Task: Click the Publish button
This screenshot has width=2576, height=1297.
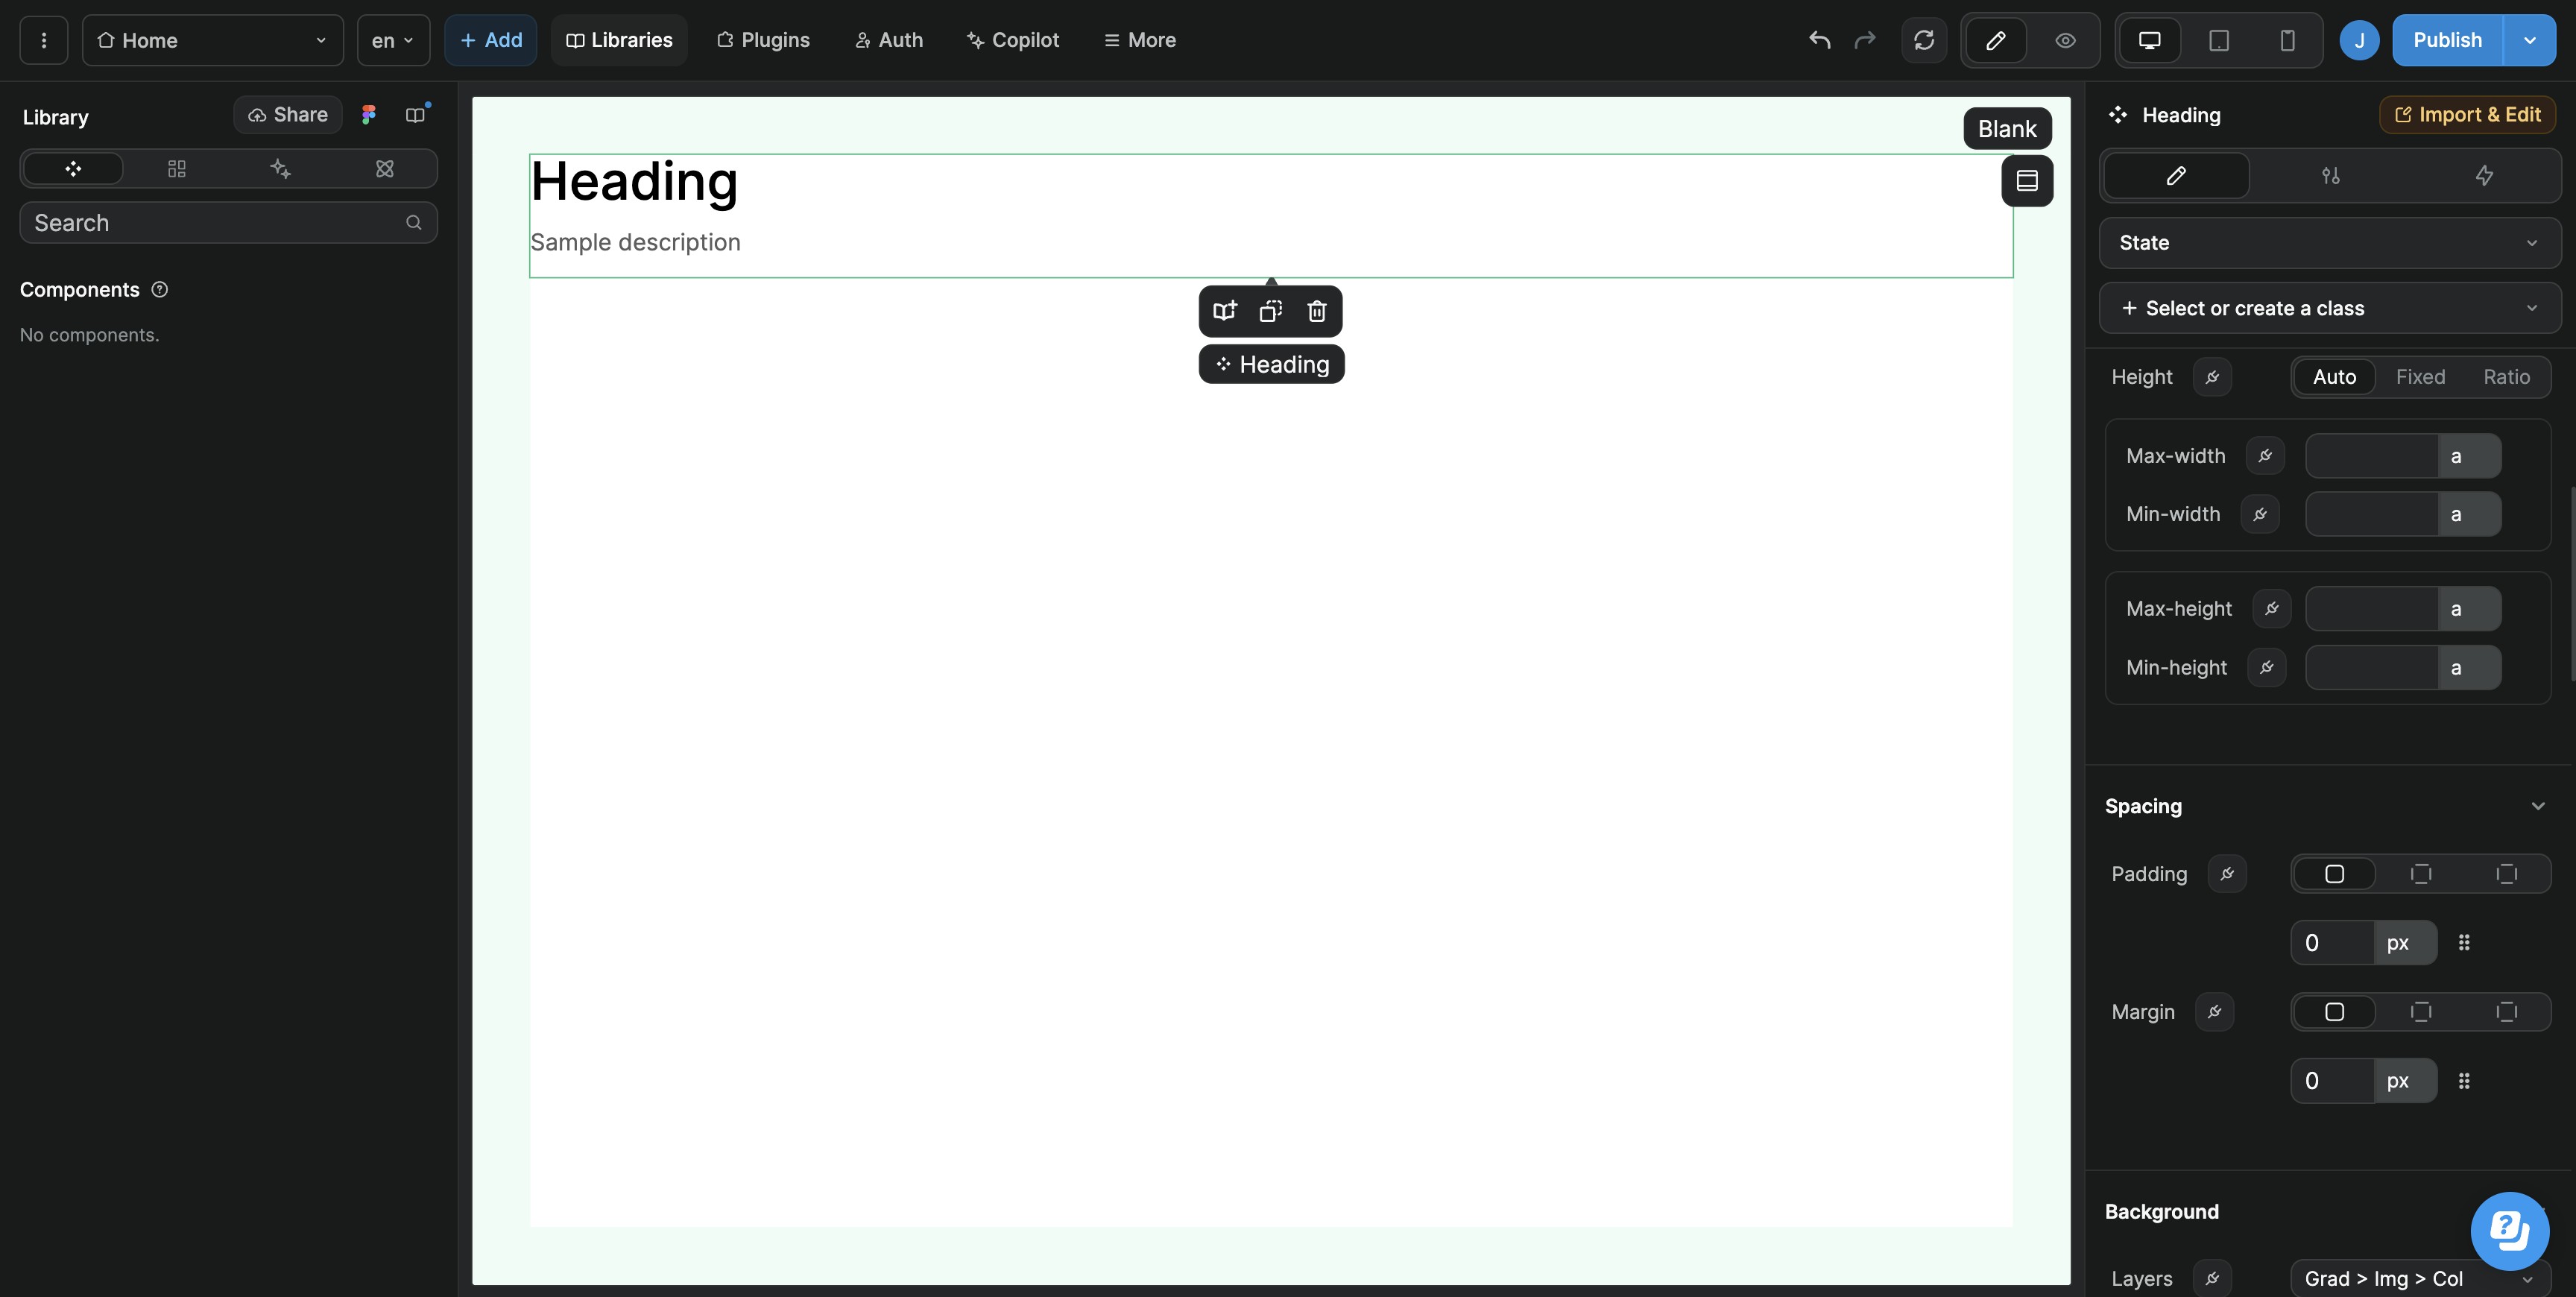Action: pyautogui.click(x=2446, y=40)
